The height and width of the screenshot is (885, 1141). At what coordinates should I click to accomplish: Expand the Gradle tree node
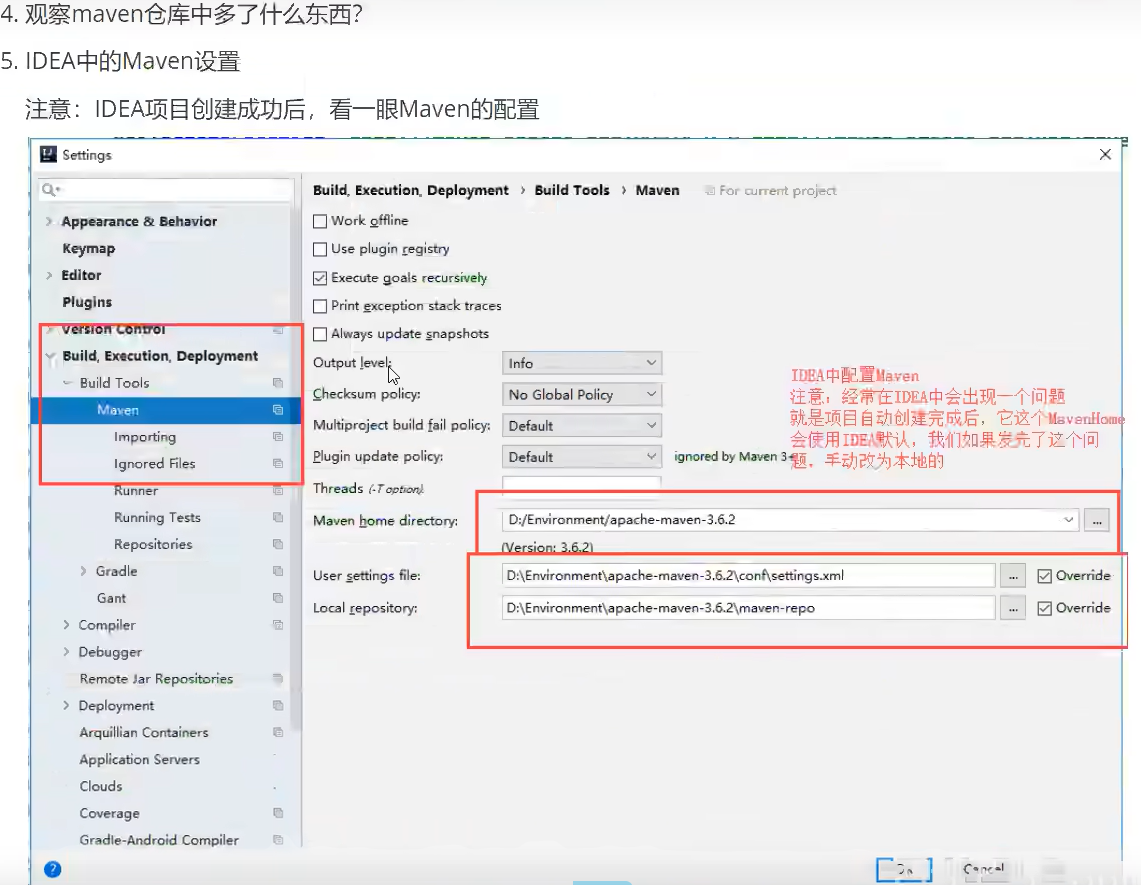pyautogui.click(x=83, y=571)
